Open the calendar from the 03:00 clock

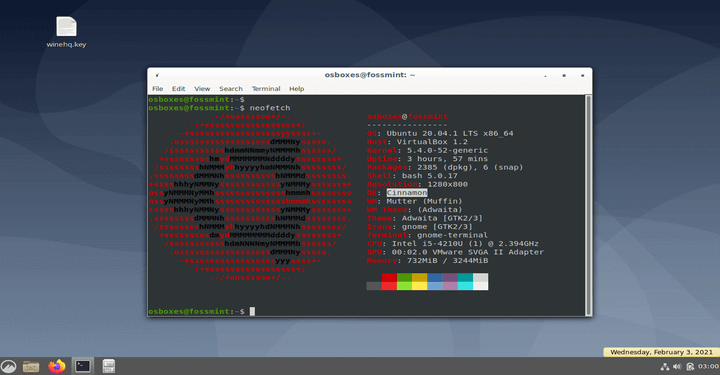[x=708, y=366]
